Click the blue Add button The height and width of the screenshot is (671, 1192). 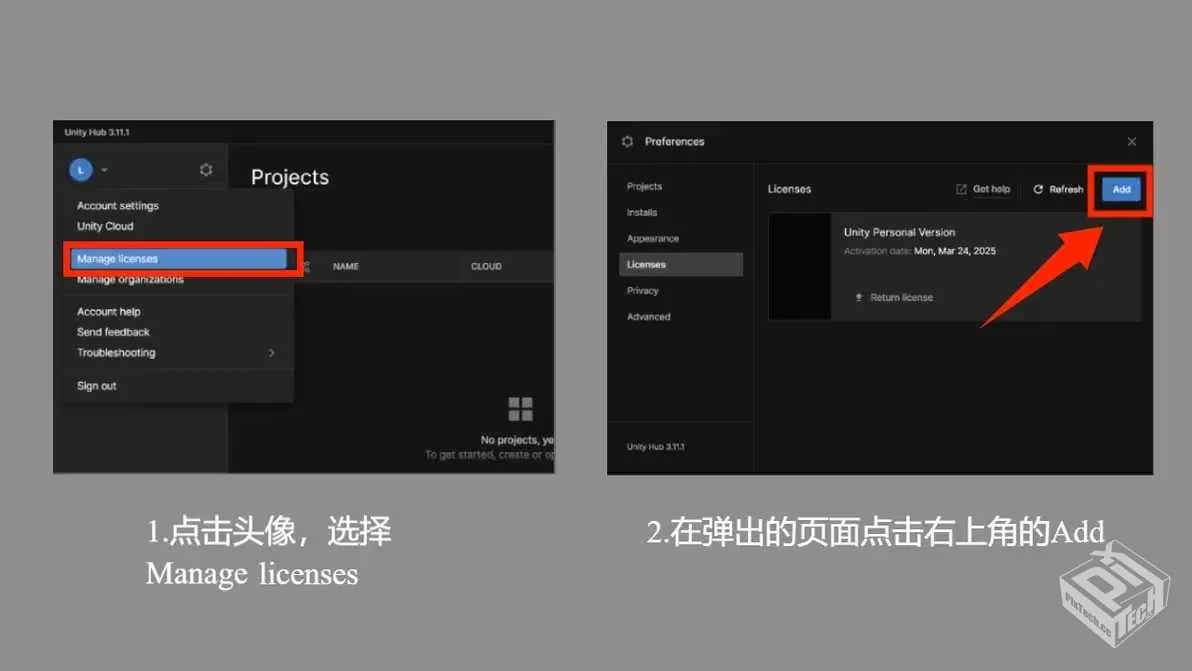tap(1121, 189)
